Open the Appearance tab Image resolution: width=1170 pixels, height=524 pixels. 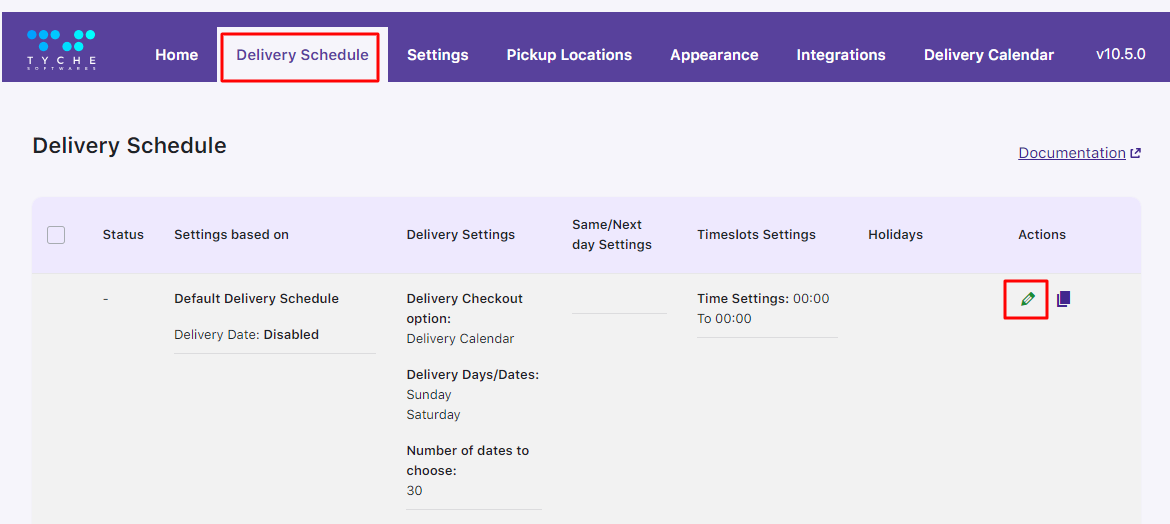click(714, 55)
